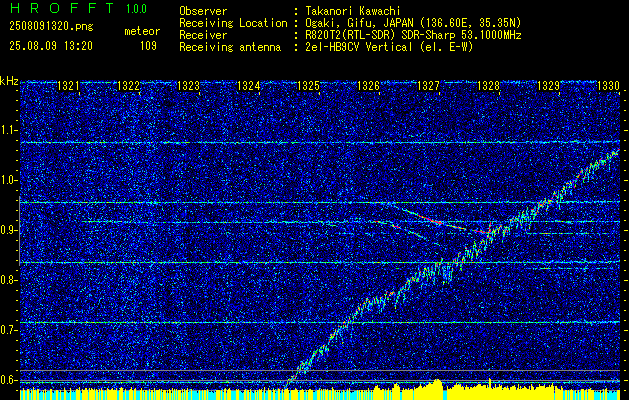Click the 1.1 kHz axis label
629x400 pixels.
pos(8,130)
